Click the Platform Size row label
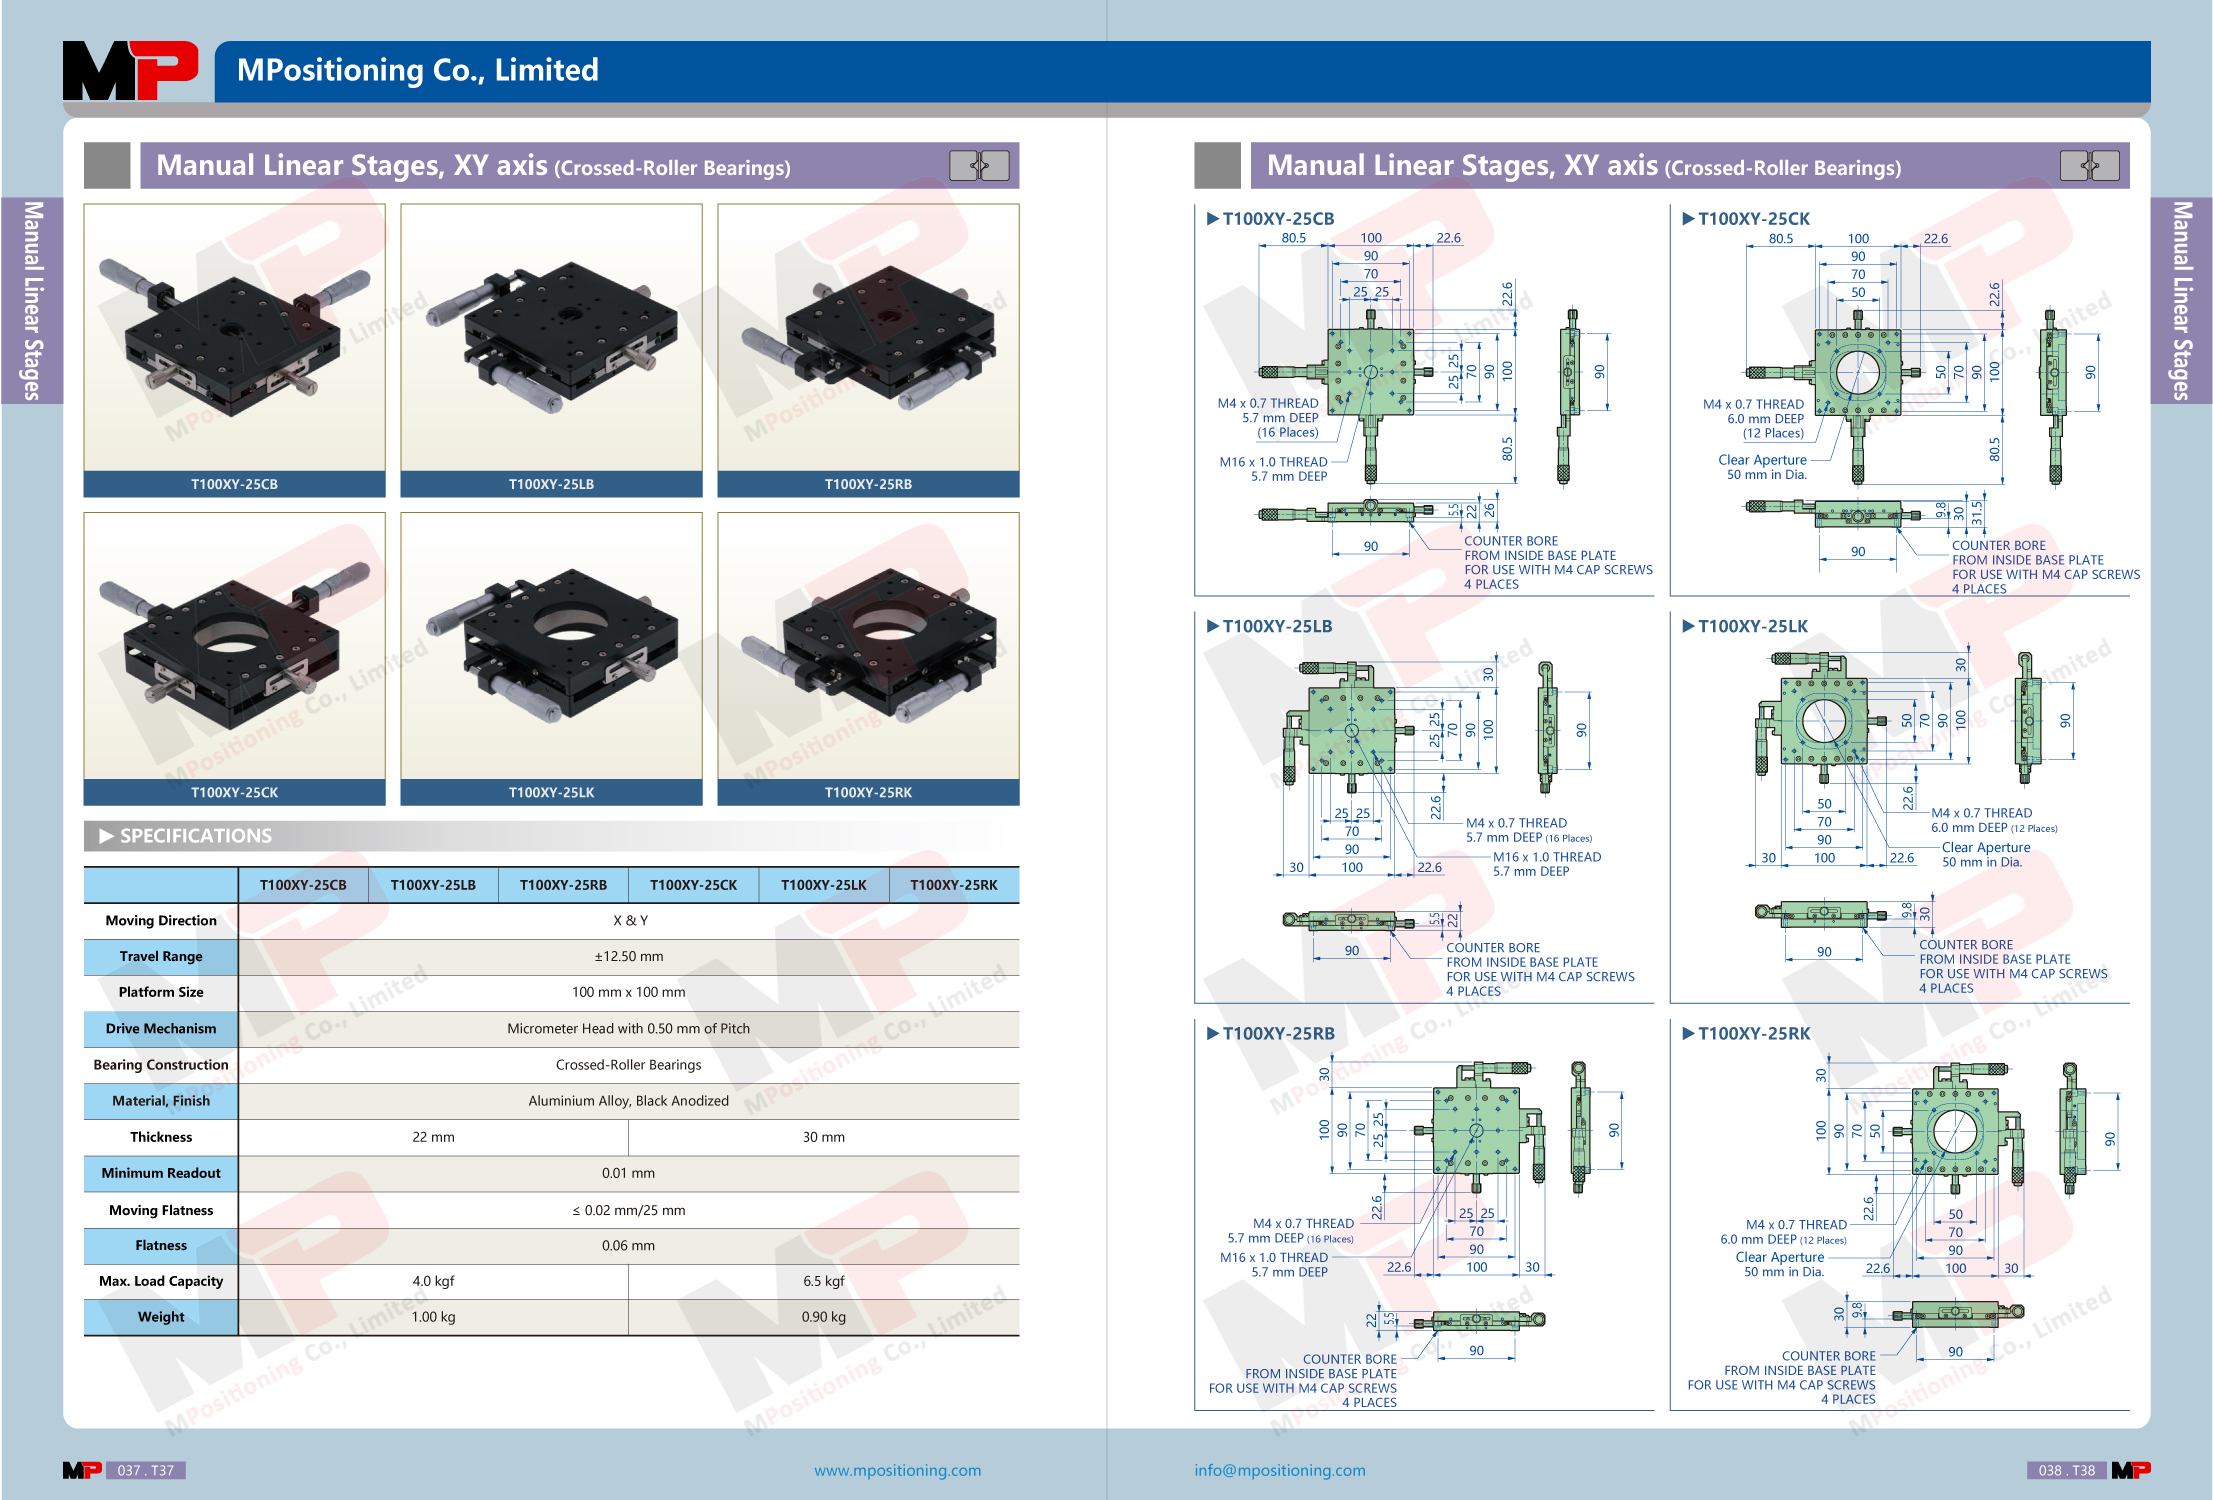Image resolution: width=2213 pixels, height=1500 pixels. point(161,992)
